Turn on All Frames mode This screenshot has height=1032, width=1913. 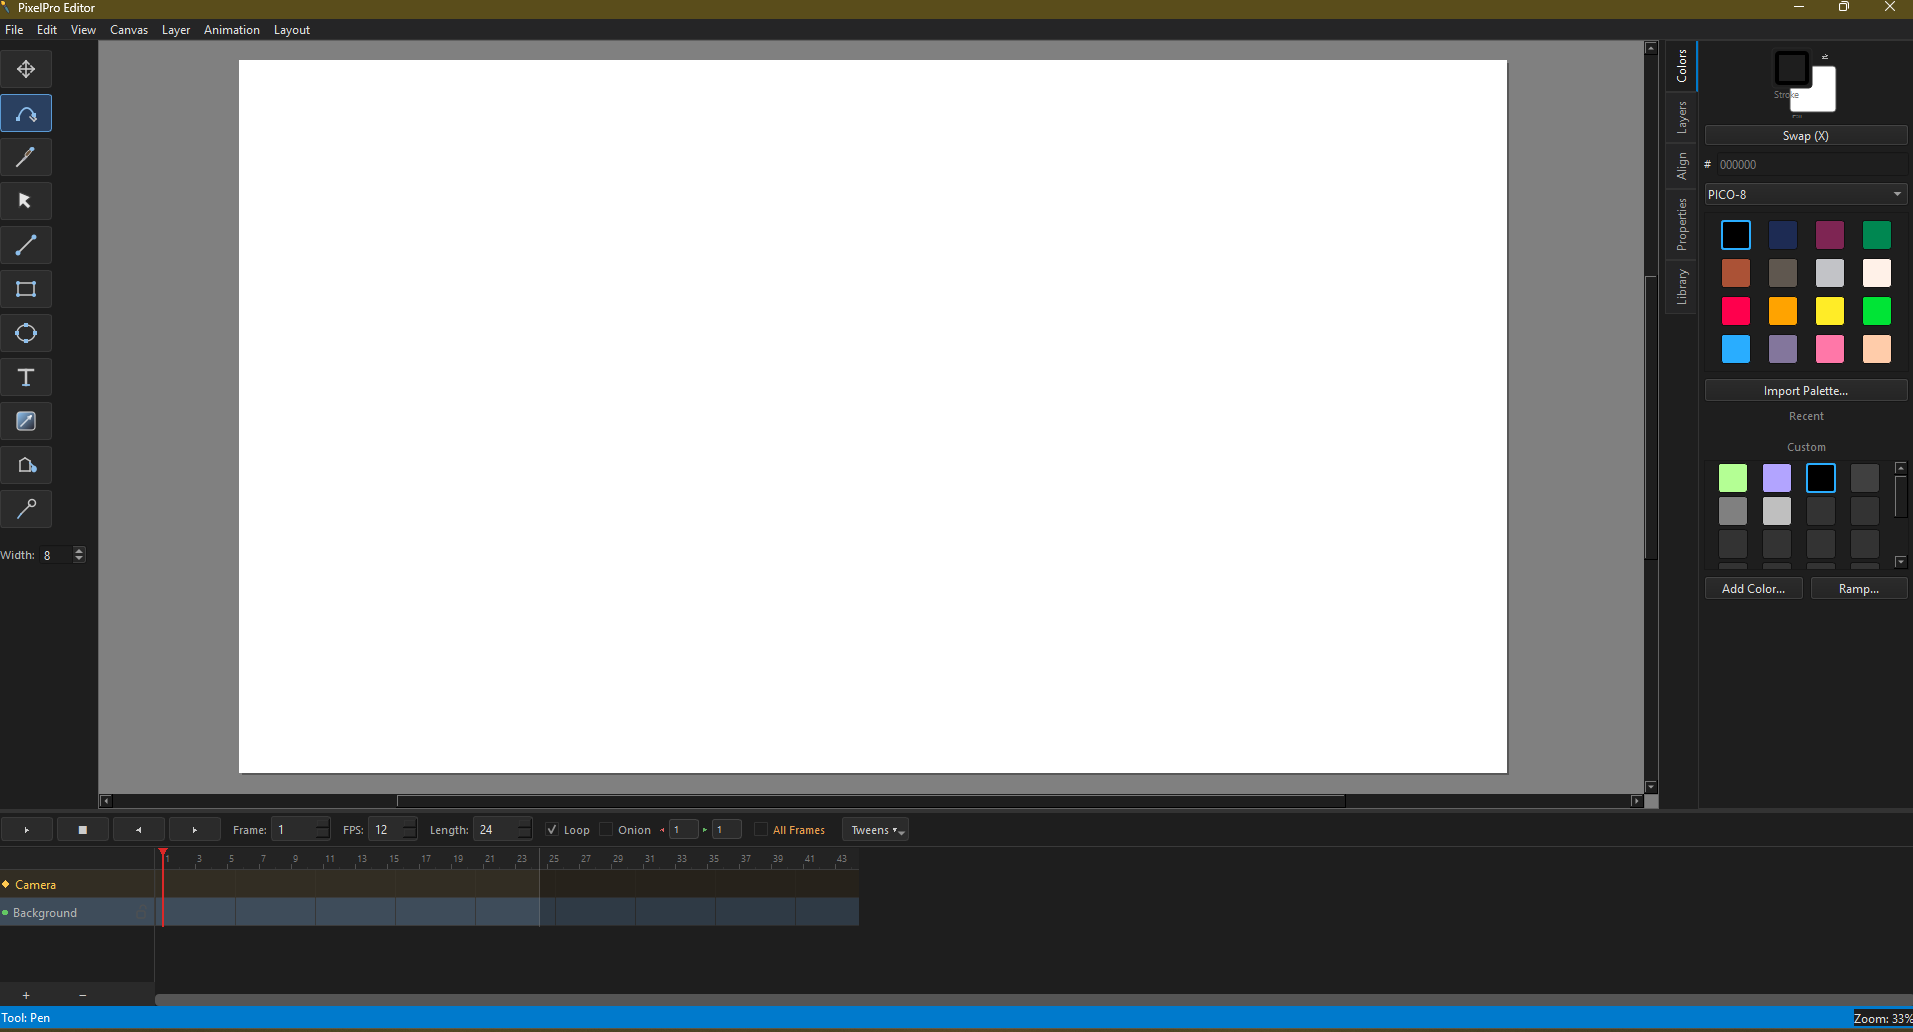point(760,829)
